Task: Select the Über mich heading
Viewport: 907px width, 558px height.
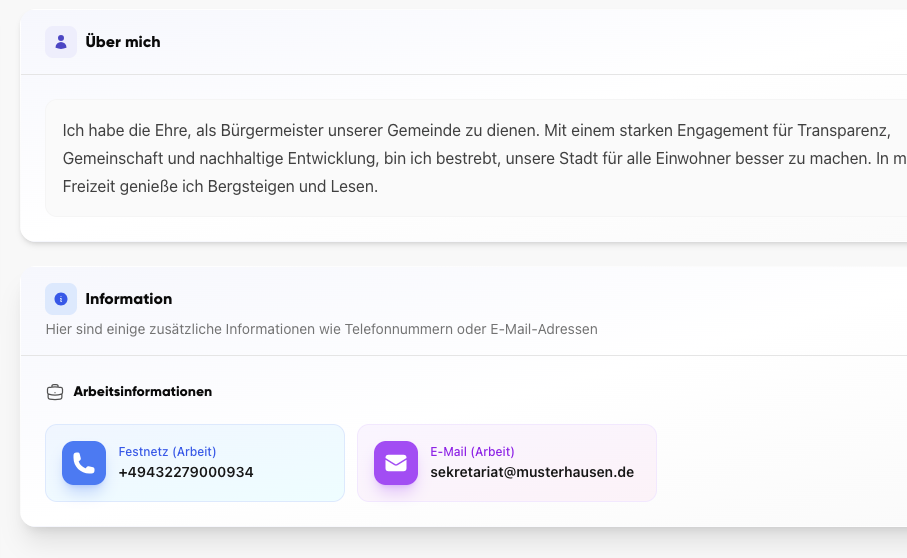Action: pos(123,42)
